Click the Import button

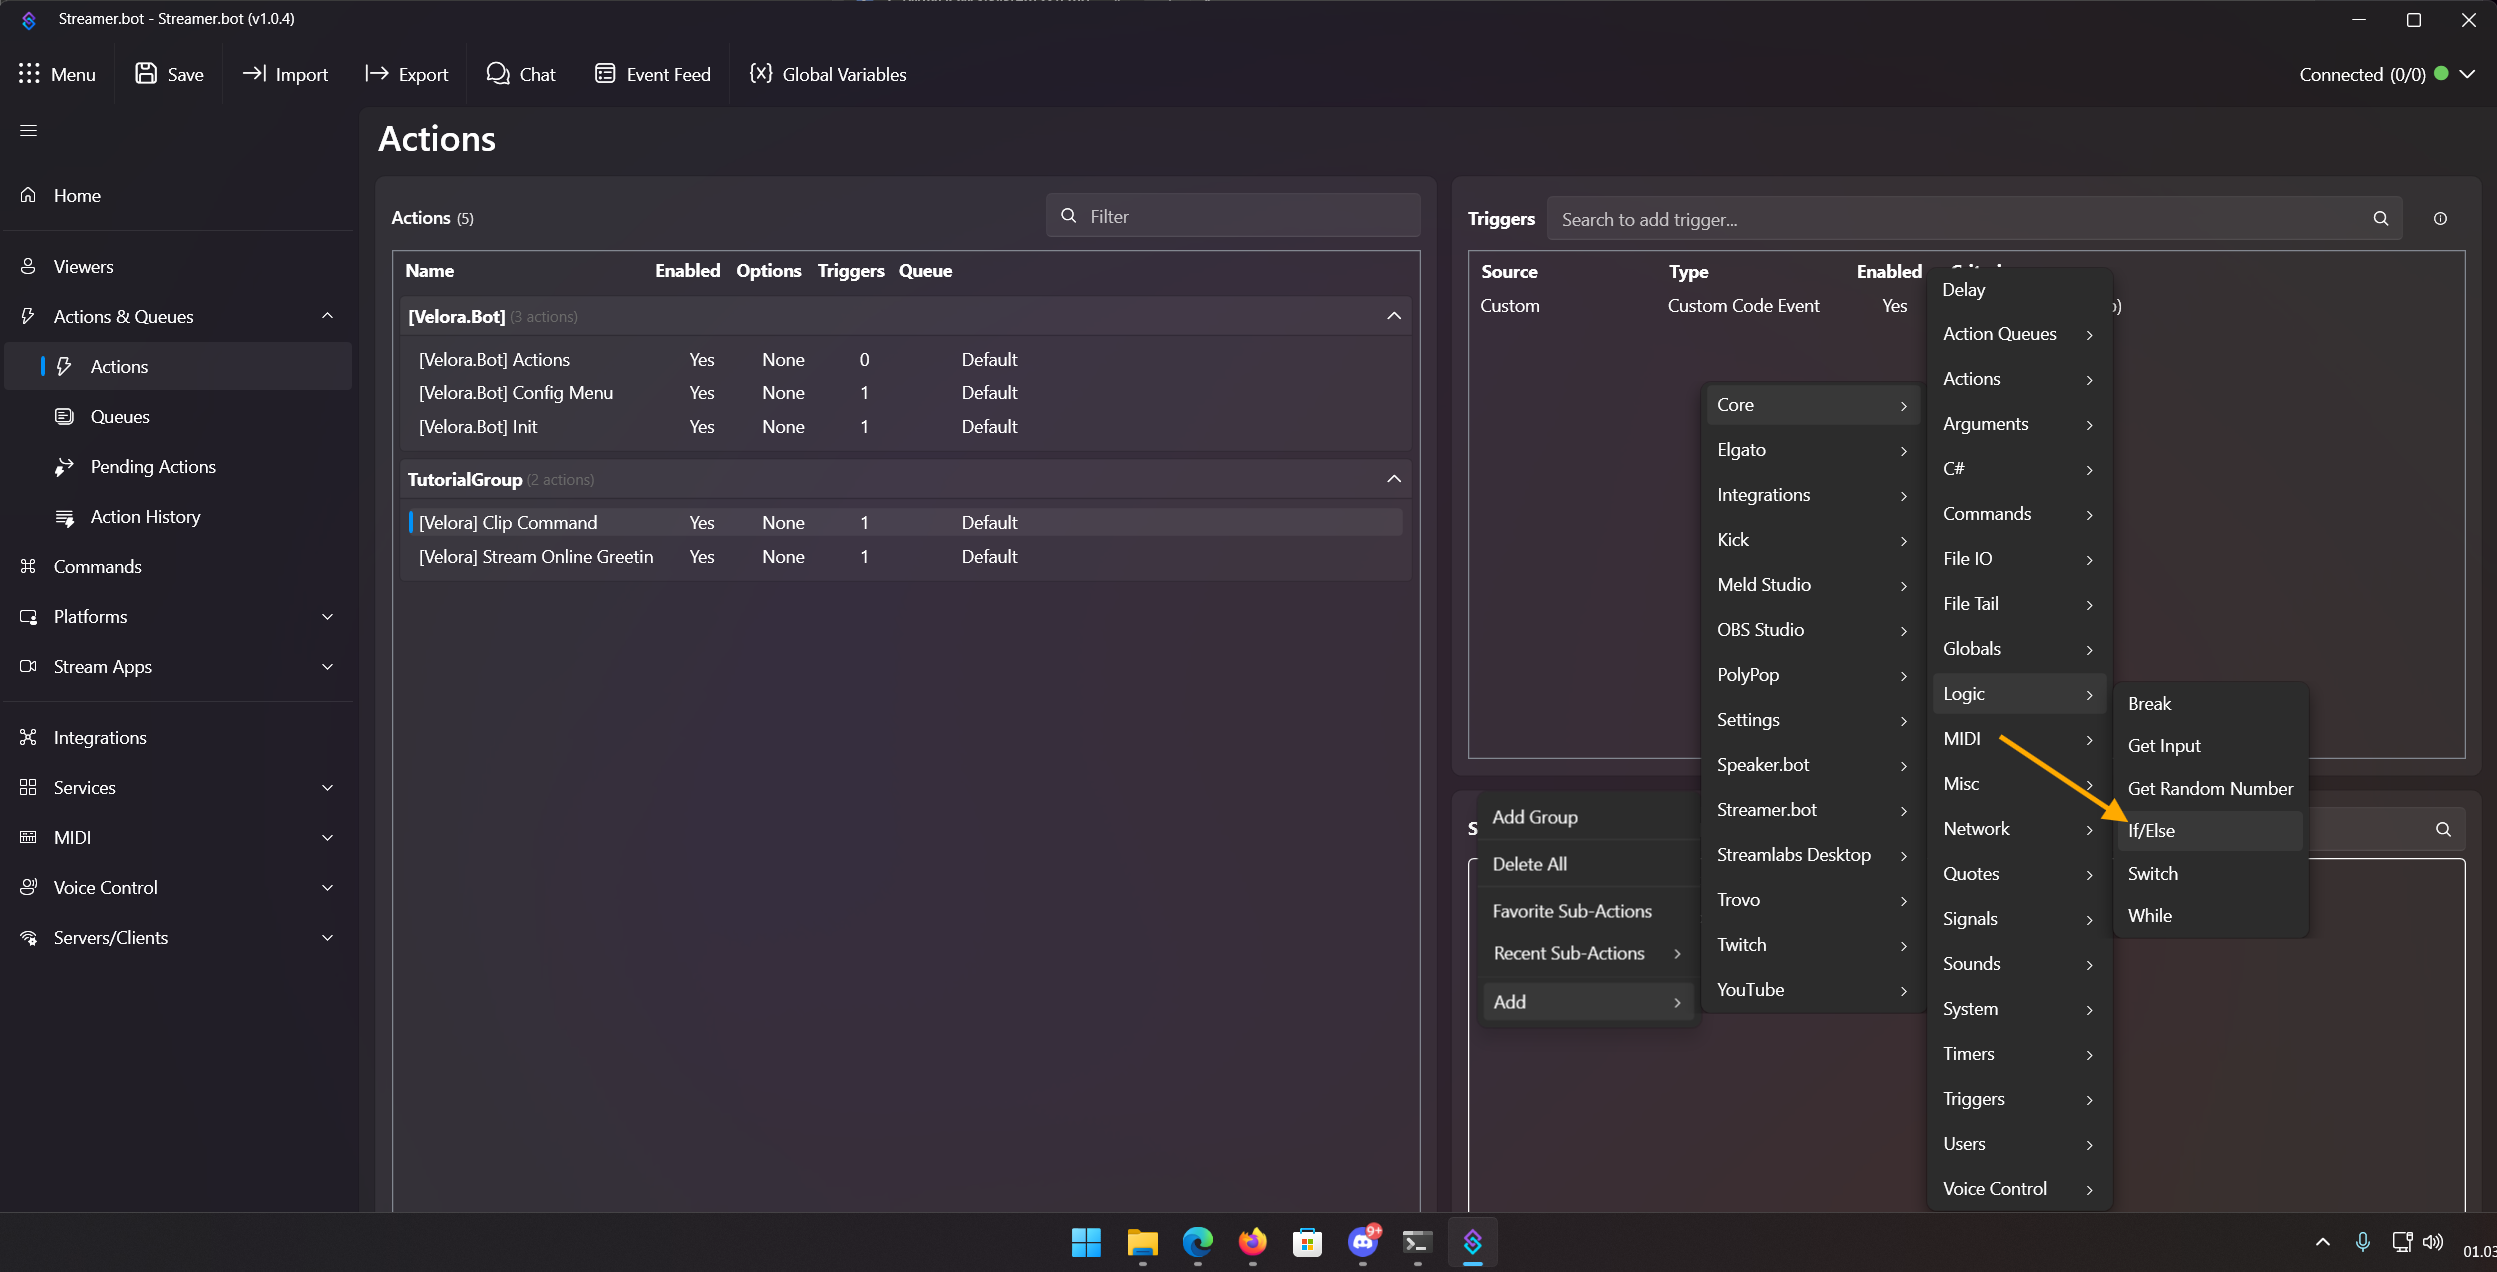[x=286, y=74]
